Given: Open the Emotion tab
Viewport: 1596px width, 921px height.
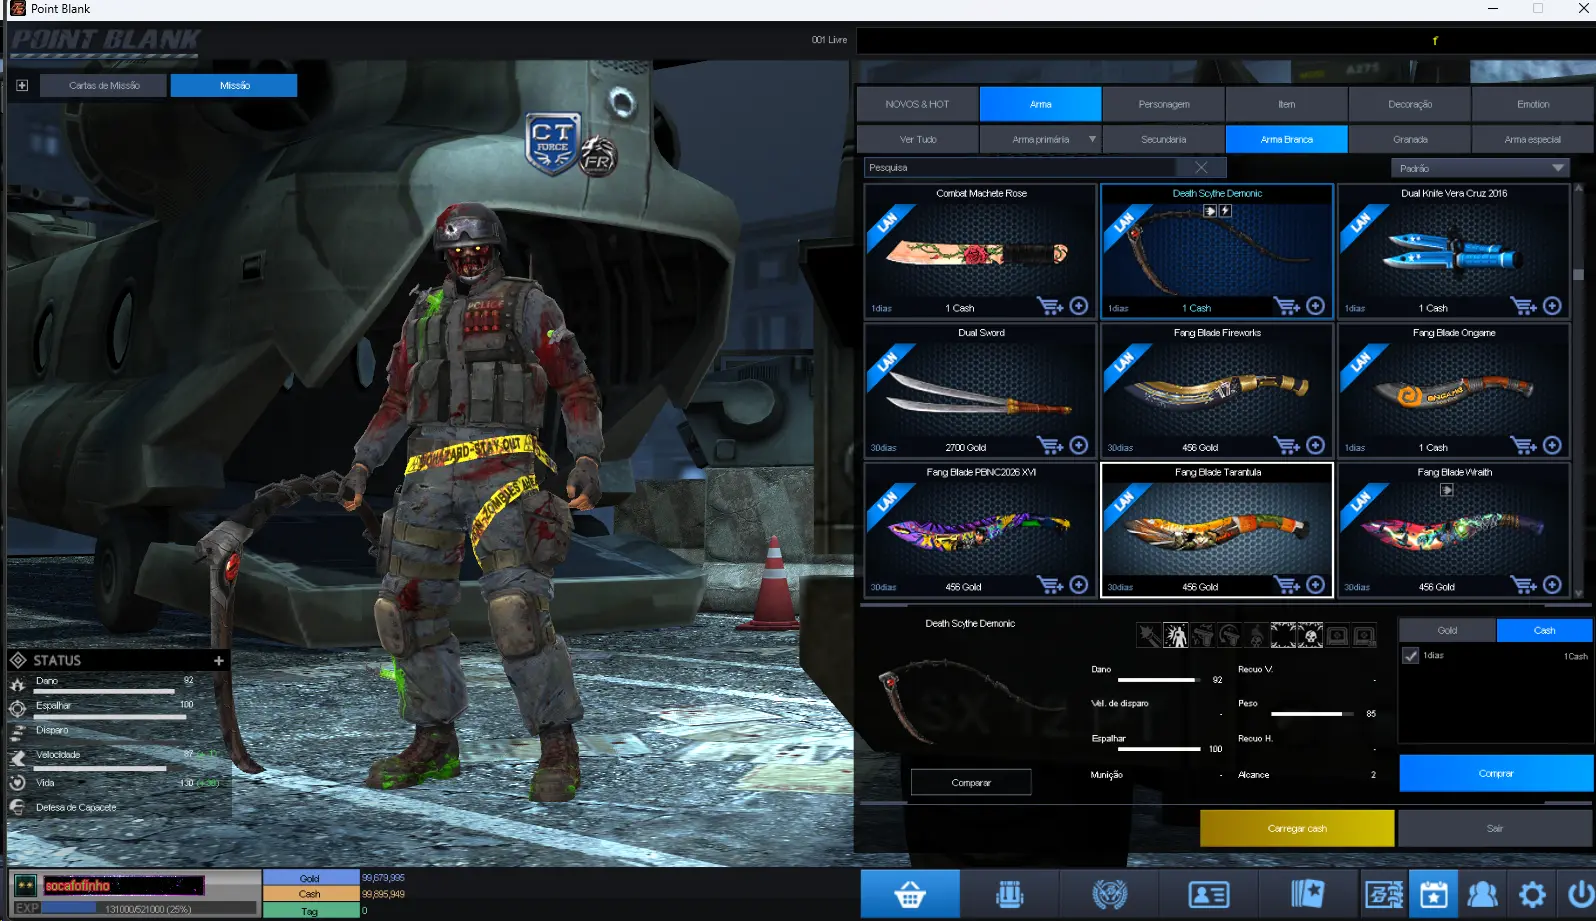Looking at the screenshot, I should tap(1533, 104).
